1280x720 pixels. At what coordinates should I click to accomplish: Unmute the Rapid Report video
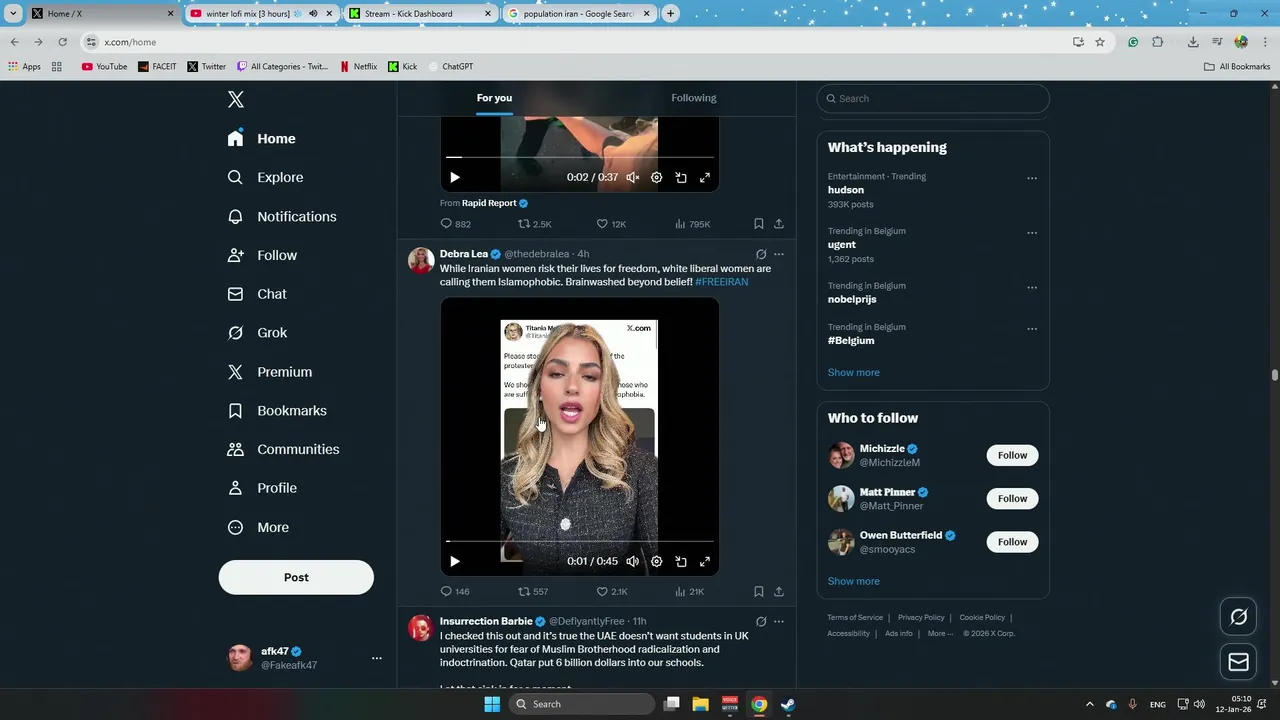[632, 177]
